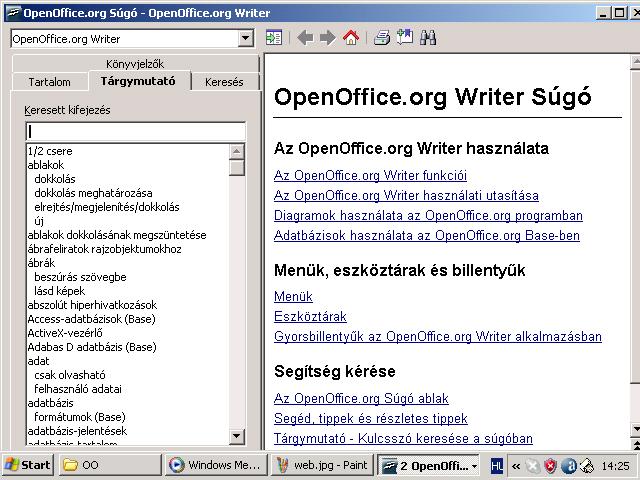This screenshot has width=640, height=480.
Task: Follow the 'Menük' help link
Action: tap(293, 296)
